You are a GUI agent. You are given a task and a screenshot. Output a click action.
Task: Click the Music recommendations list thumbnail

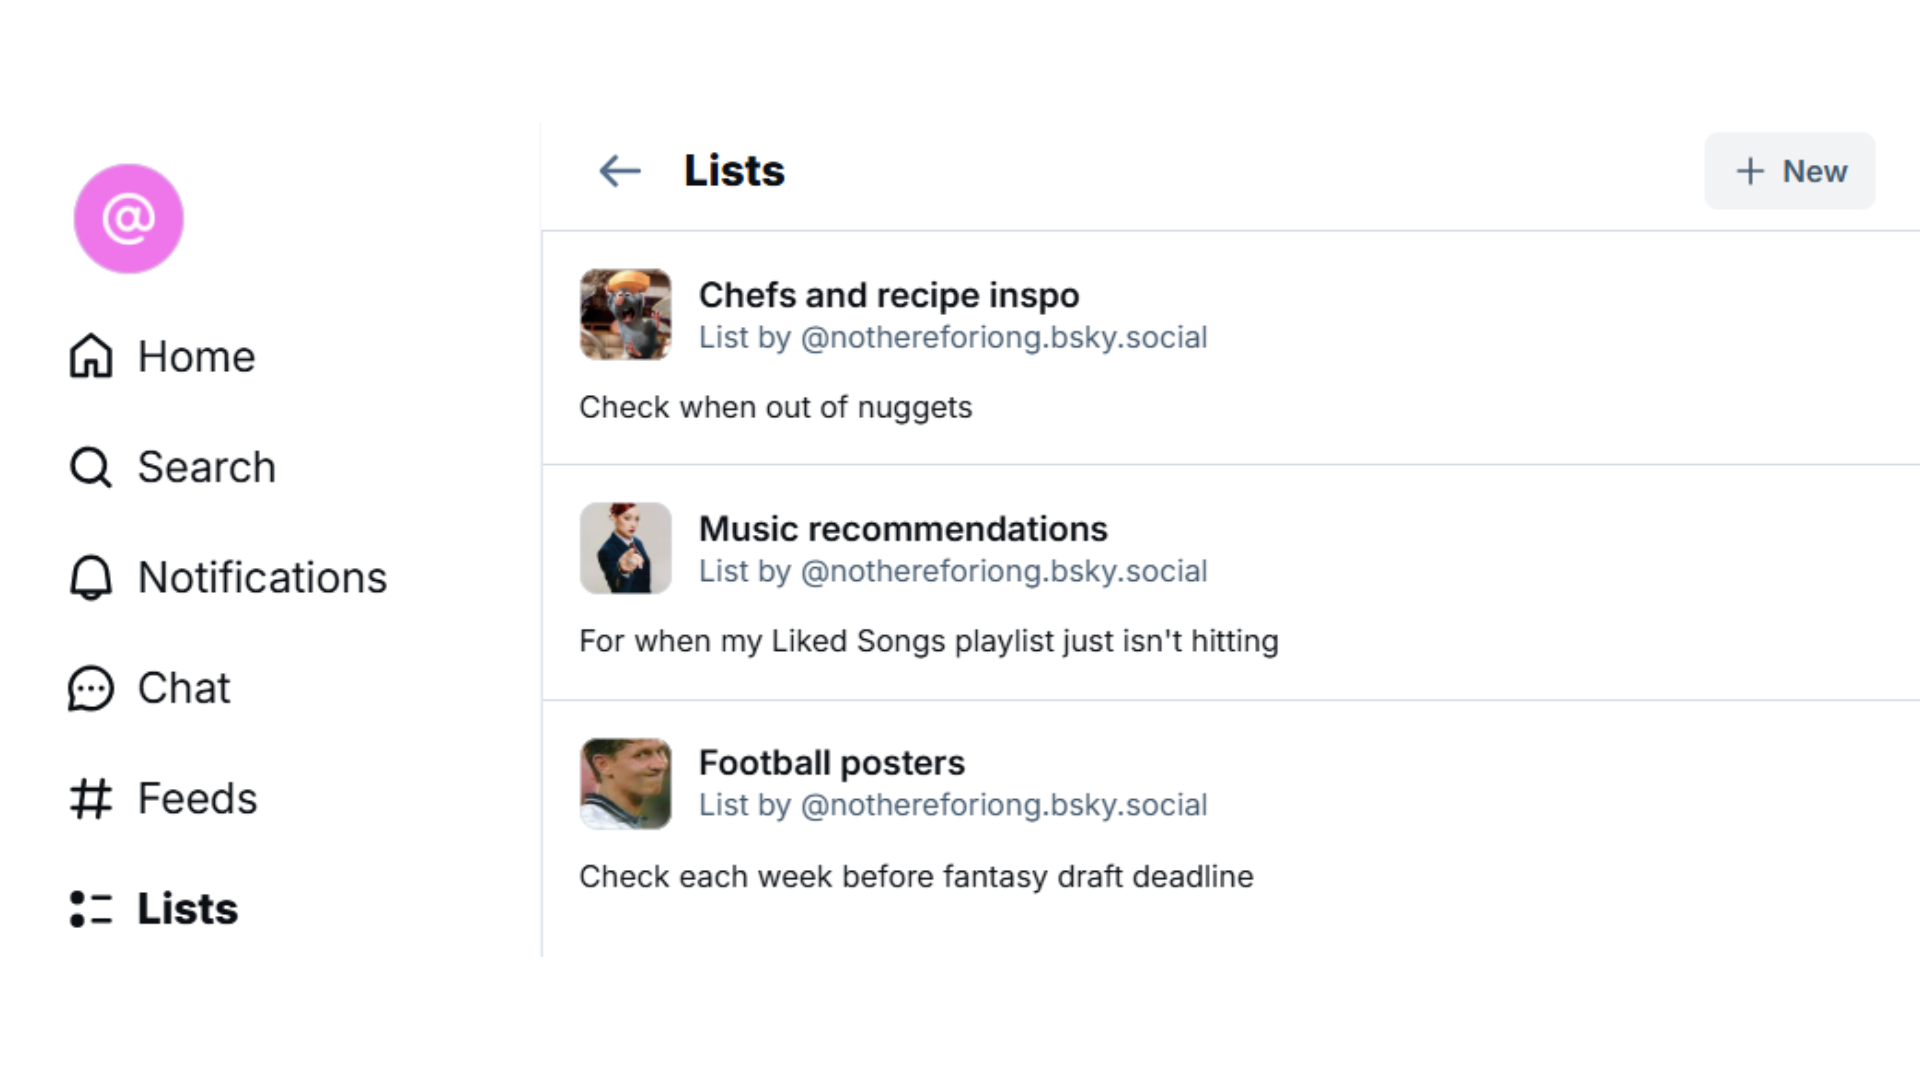pyautogui.click(x=625, y=548)
